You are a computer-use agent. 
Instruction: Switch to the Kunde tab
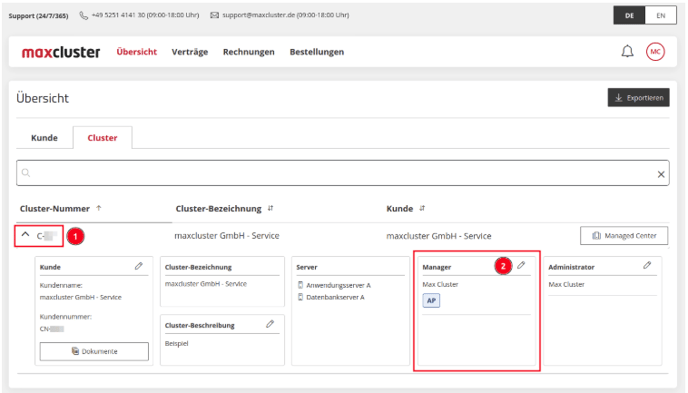pyautogui.click(x=44, y=138)
